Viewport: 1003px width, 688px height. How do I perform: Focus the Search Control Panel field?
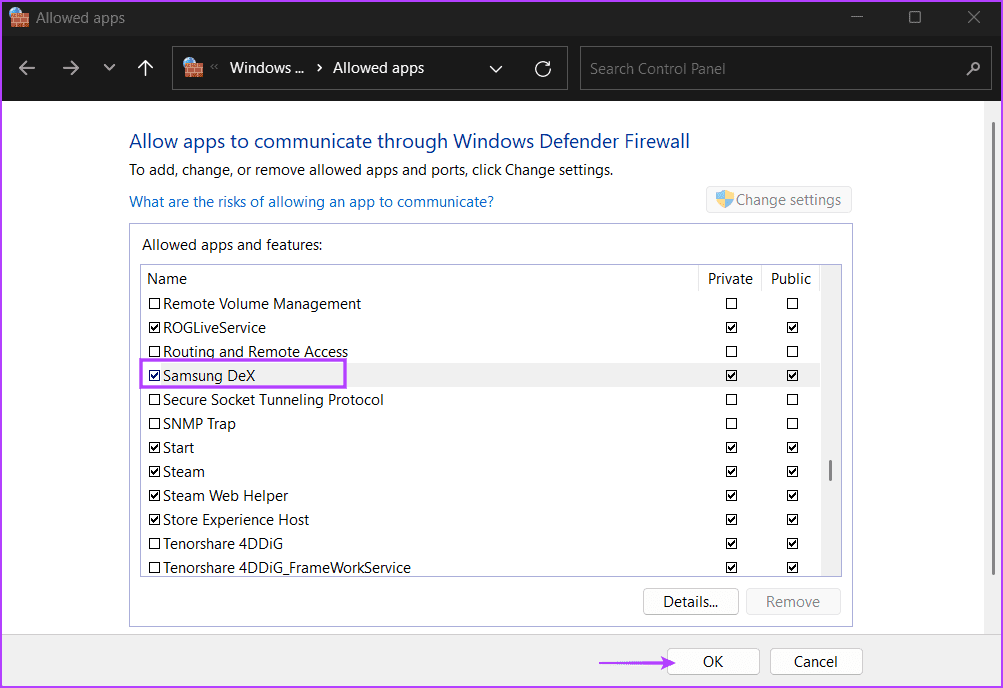[x=786, y=68]
